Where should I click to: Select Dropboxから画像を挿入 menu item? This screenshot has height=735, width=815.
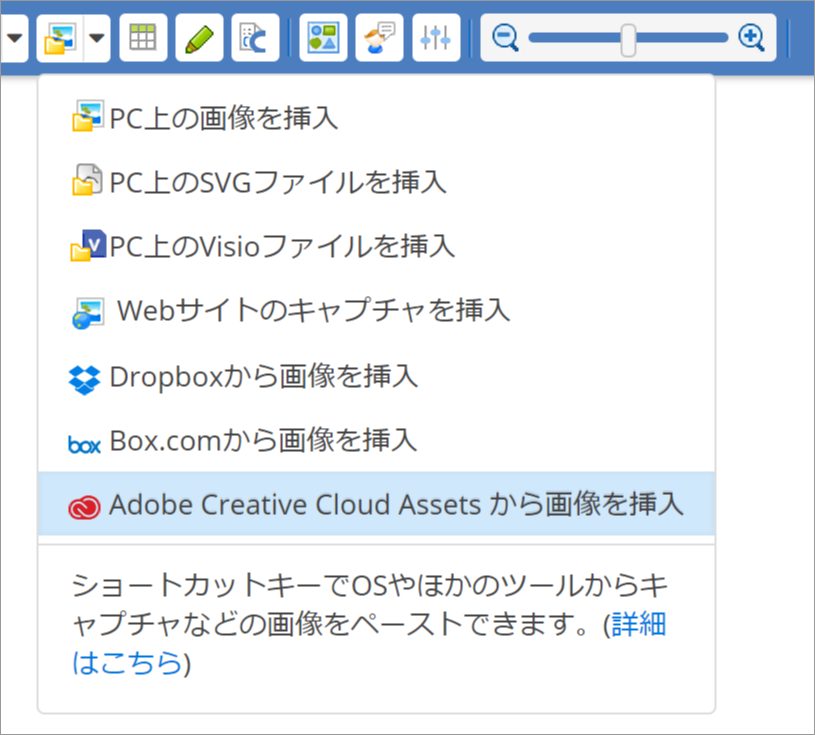tap(263, 377)
